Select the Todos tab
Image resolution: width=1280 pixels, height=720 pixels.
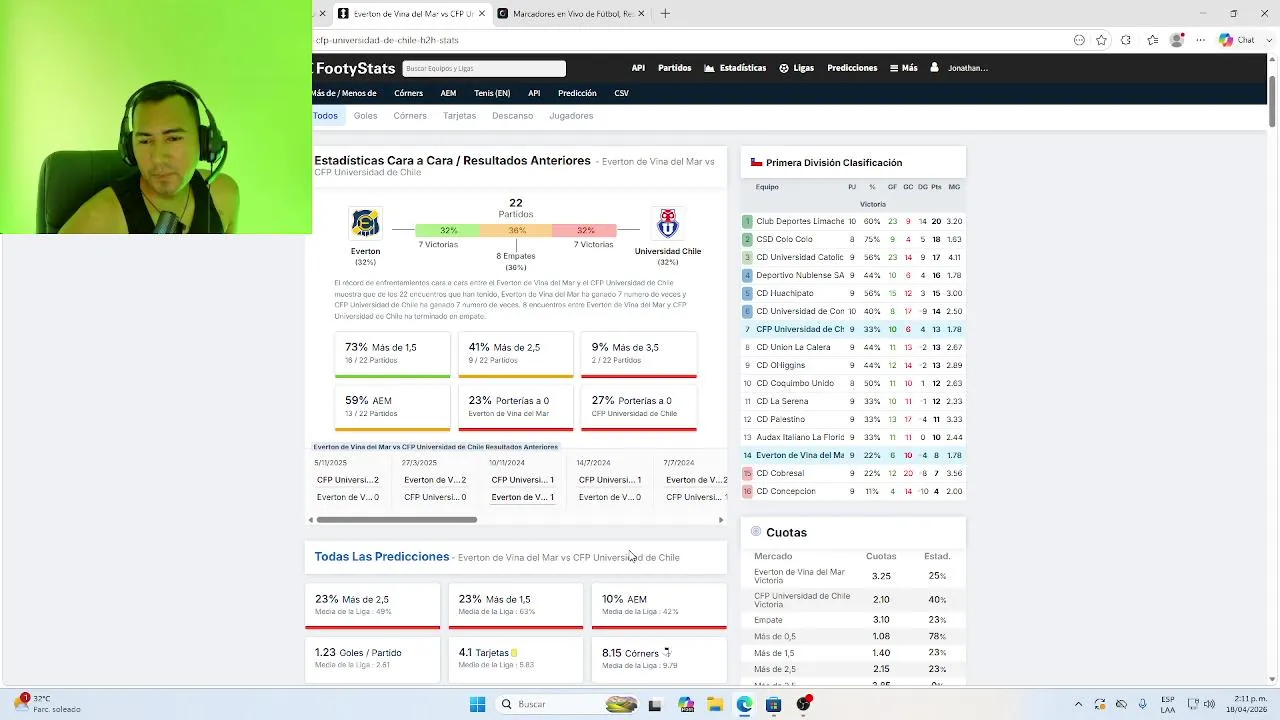(x=325, y=115)
